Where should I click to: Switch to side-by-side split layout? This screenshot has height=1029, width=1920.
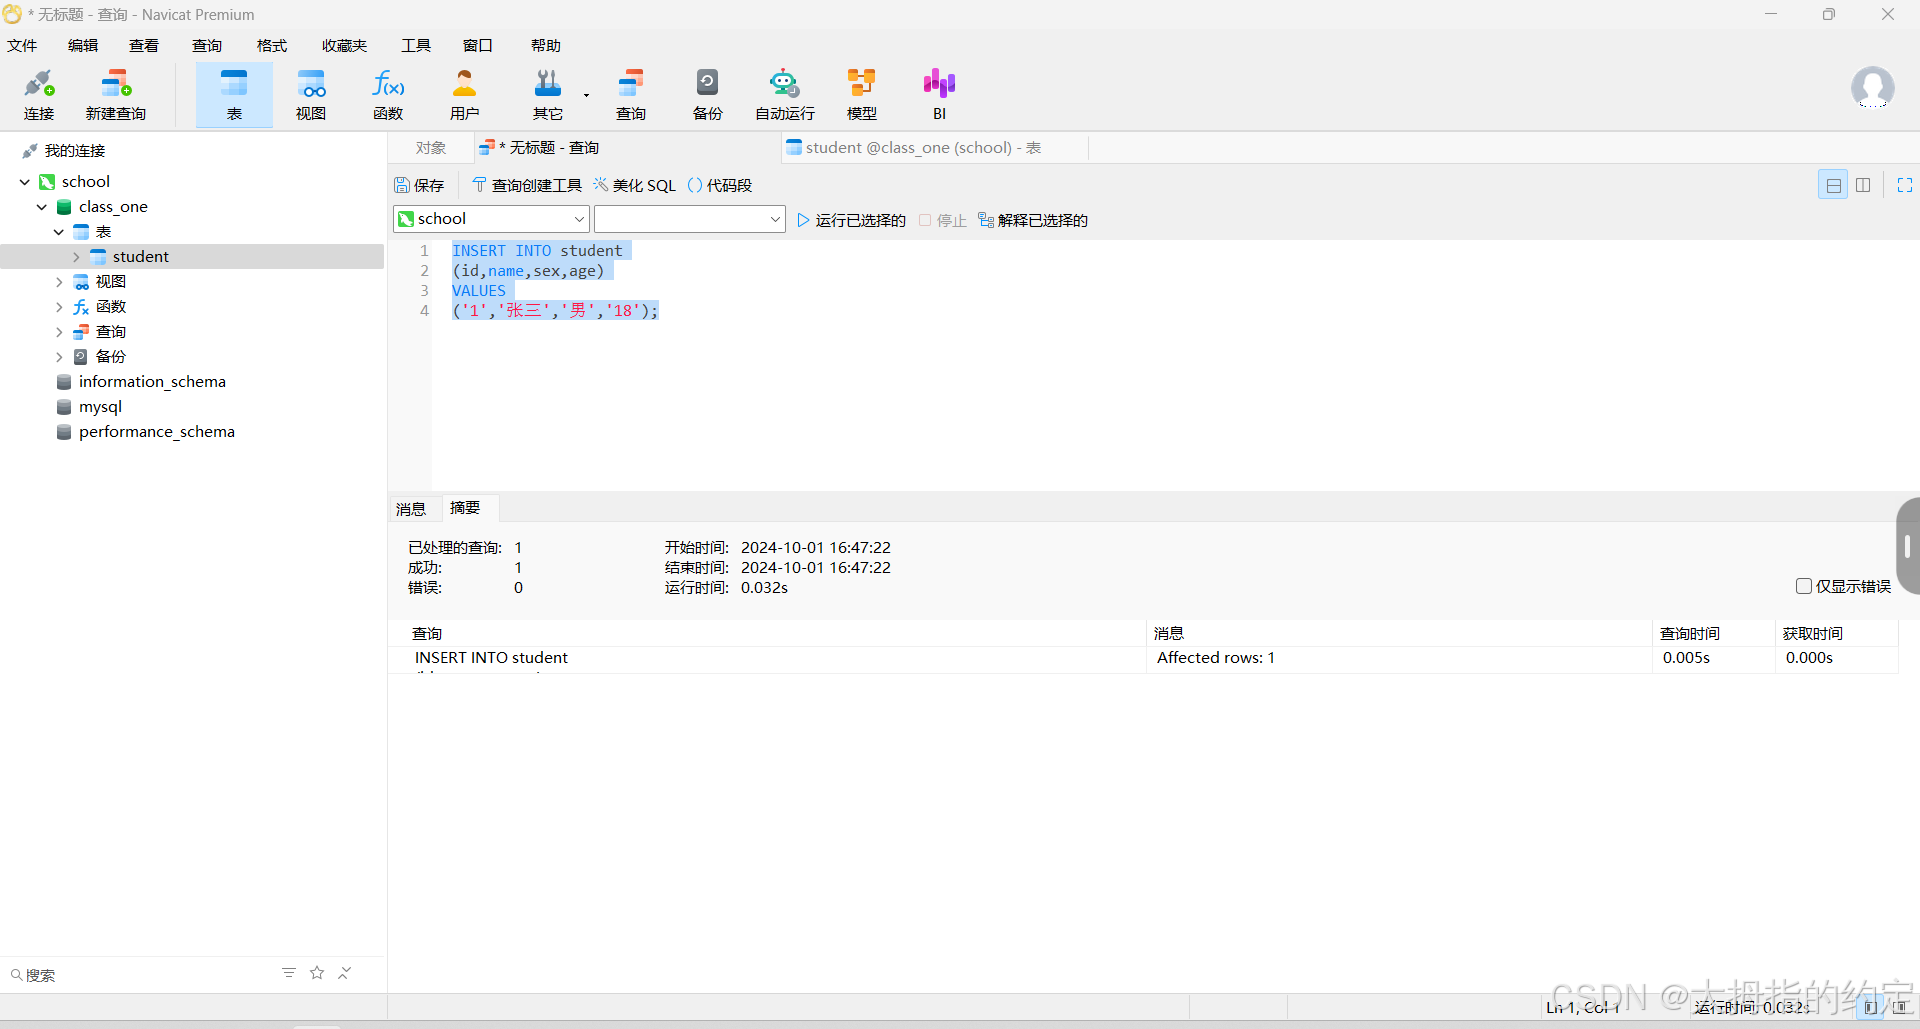(x=1863, y=185)
